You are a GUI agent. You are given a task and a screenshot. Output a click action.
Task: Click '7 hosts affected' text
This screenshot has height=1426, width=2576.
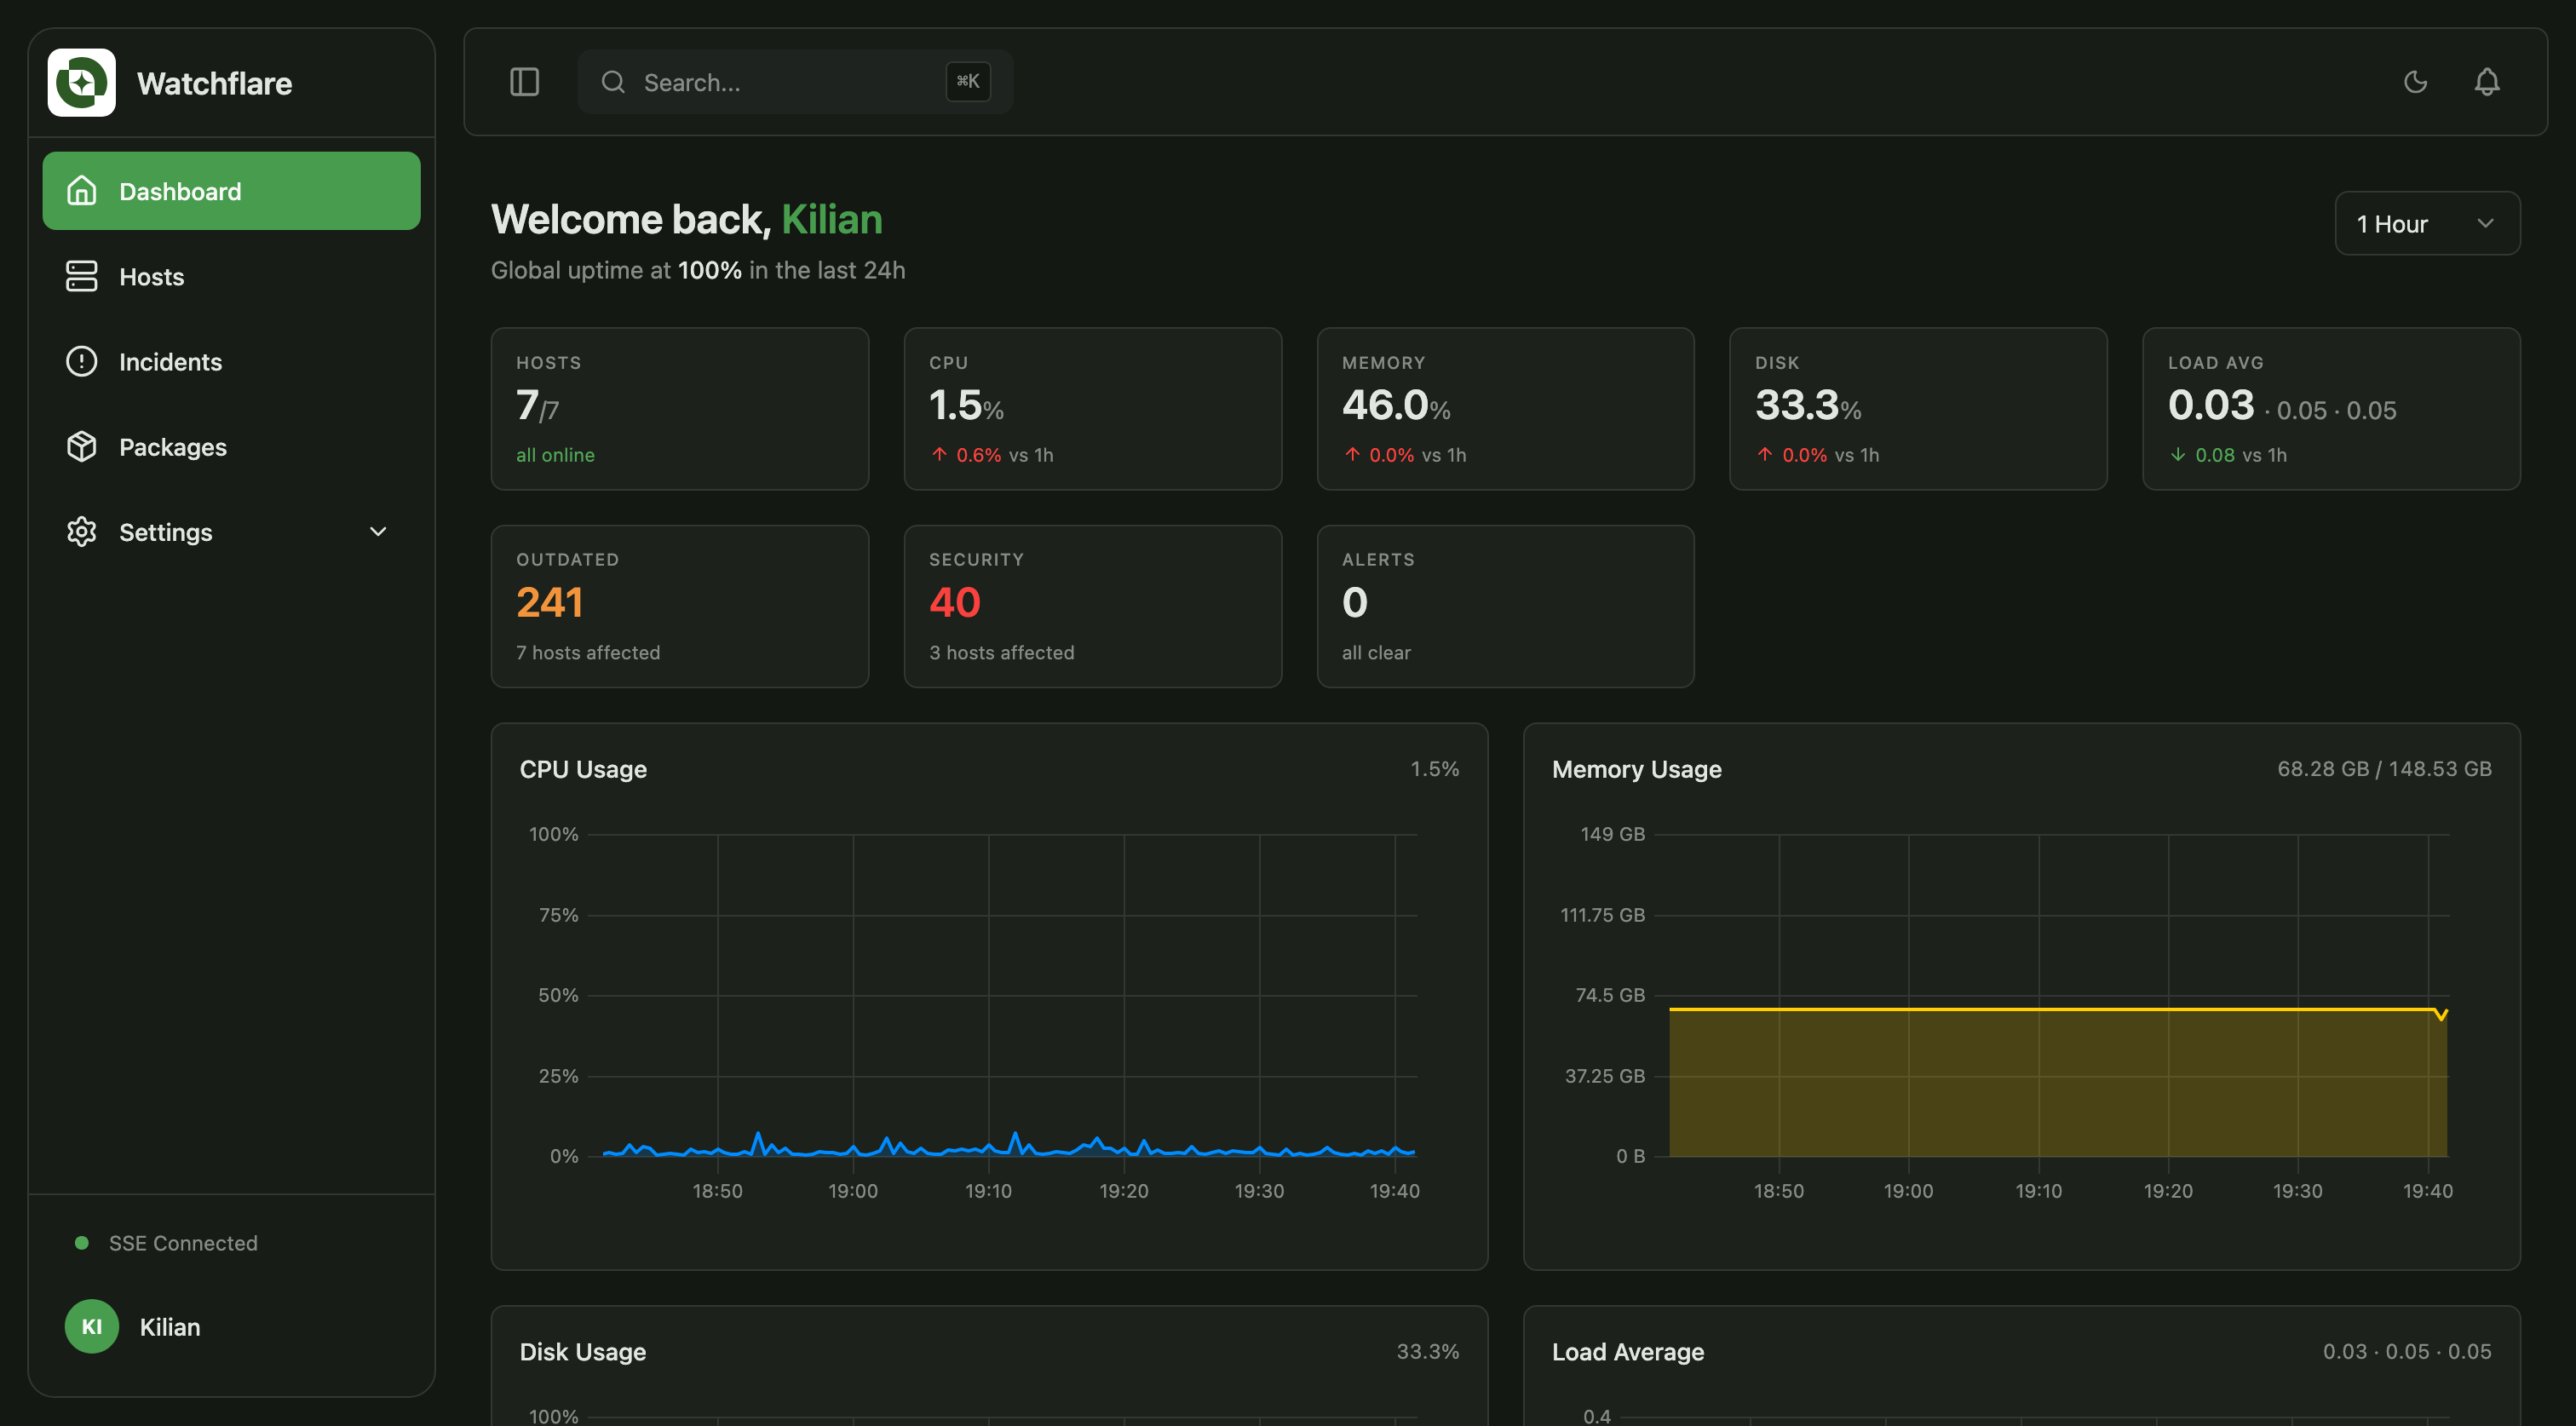coord(588,652)
